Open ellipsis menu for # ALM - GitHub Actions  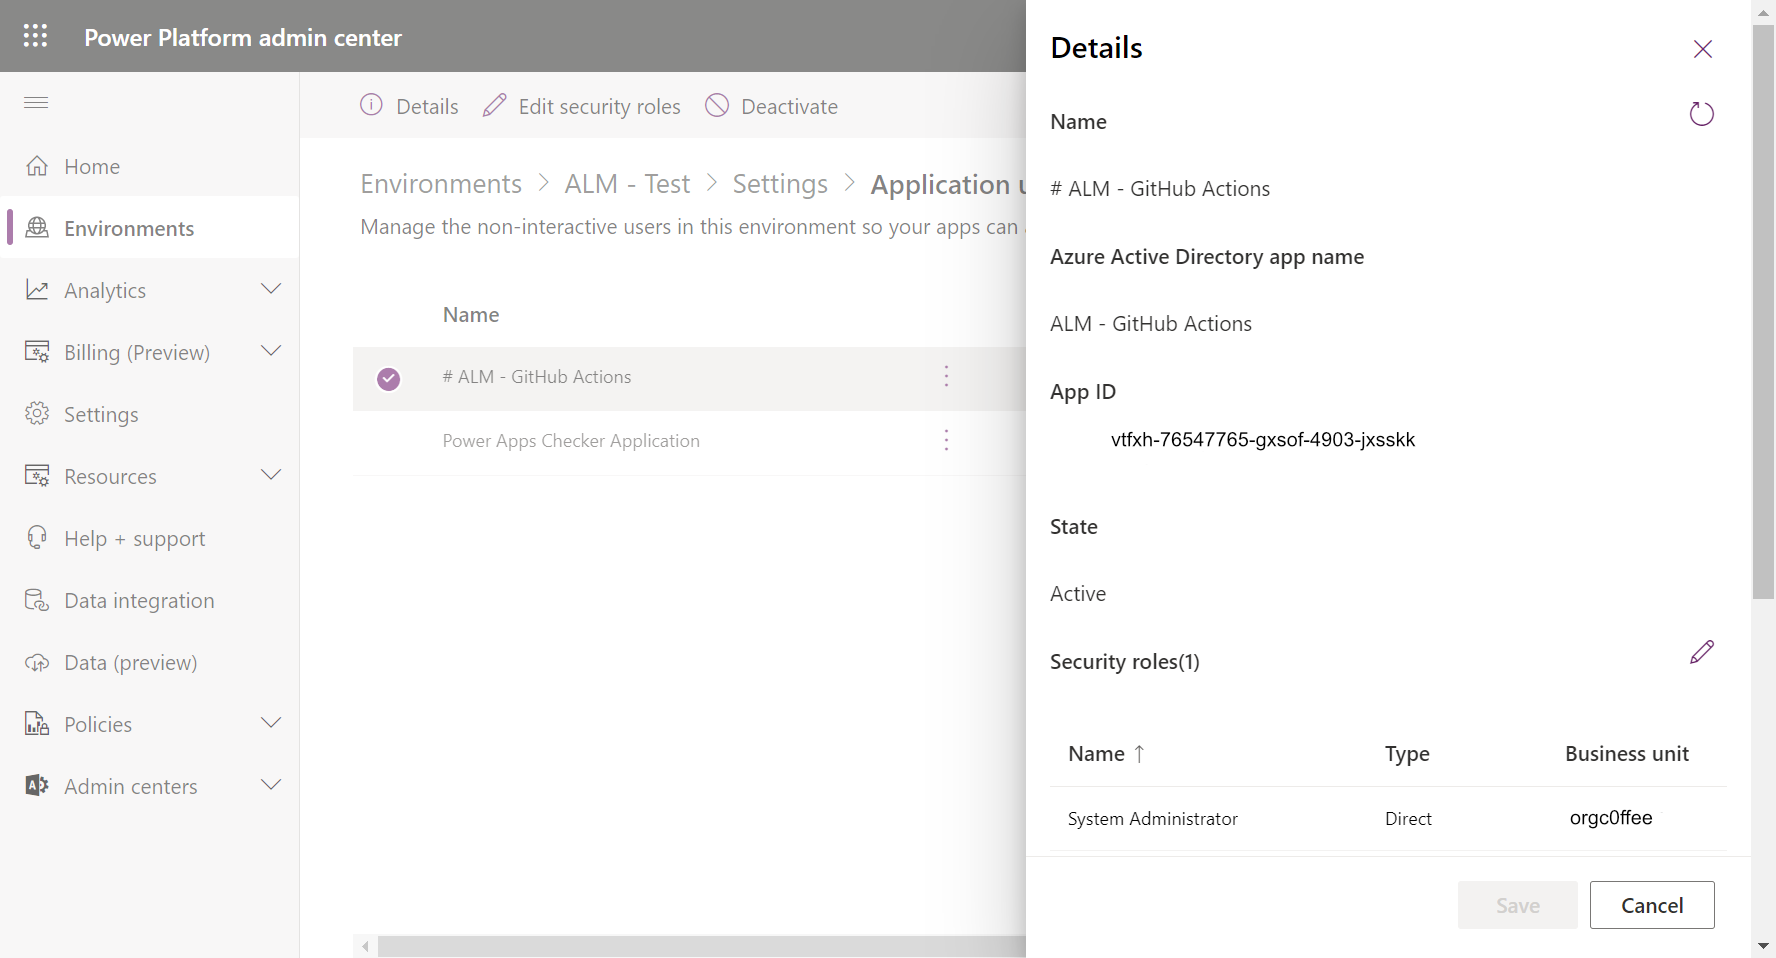(x=946, y=377)
